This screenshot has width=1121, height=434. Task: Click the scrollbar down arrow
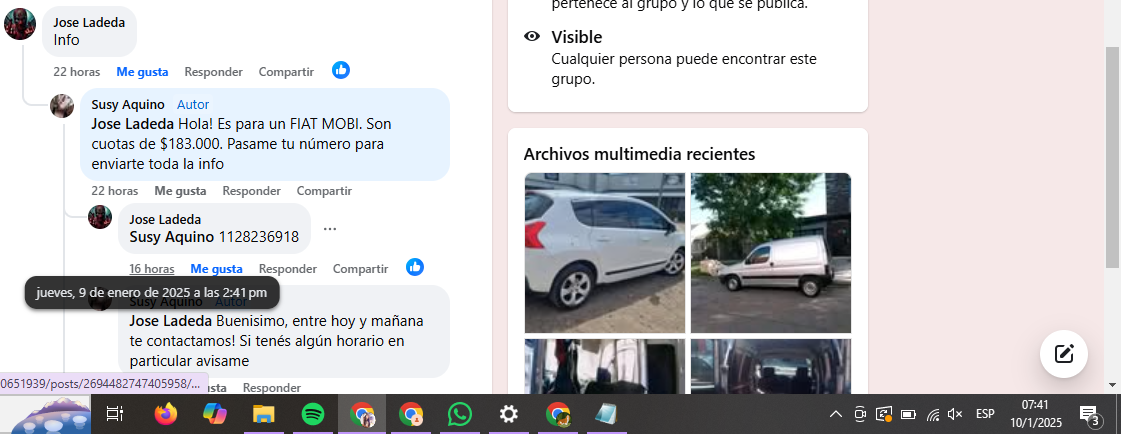[x=1114, y=385]
